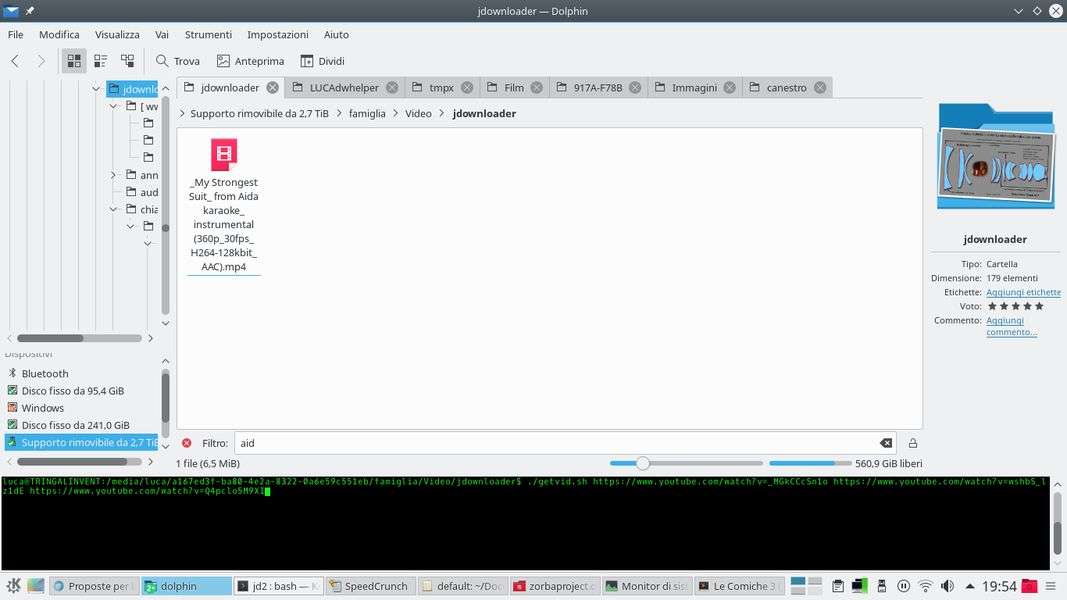
Task: Switch to Details tree view mode
Action: pyautogui.click(x=127, y=61)
